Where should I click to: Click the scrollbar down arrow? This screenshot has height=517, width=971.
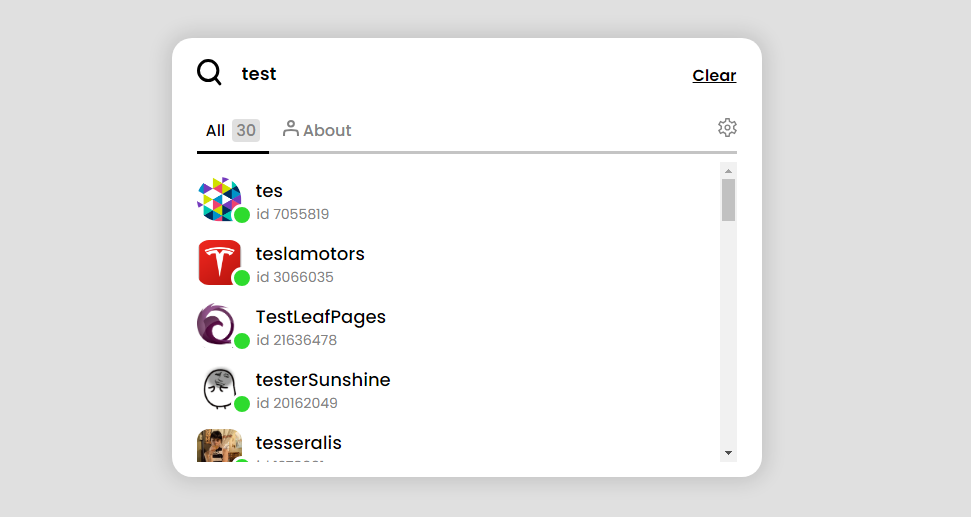click(x=729, y=453)
